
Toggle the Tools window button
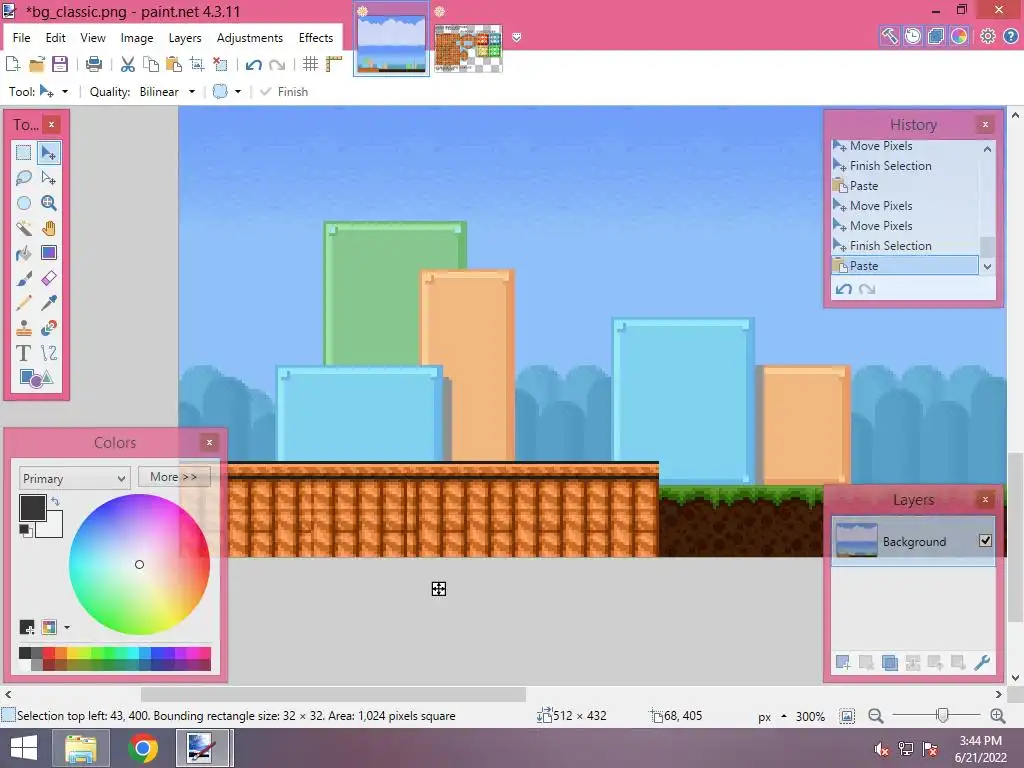(889, 36)
